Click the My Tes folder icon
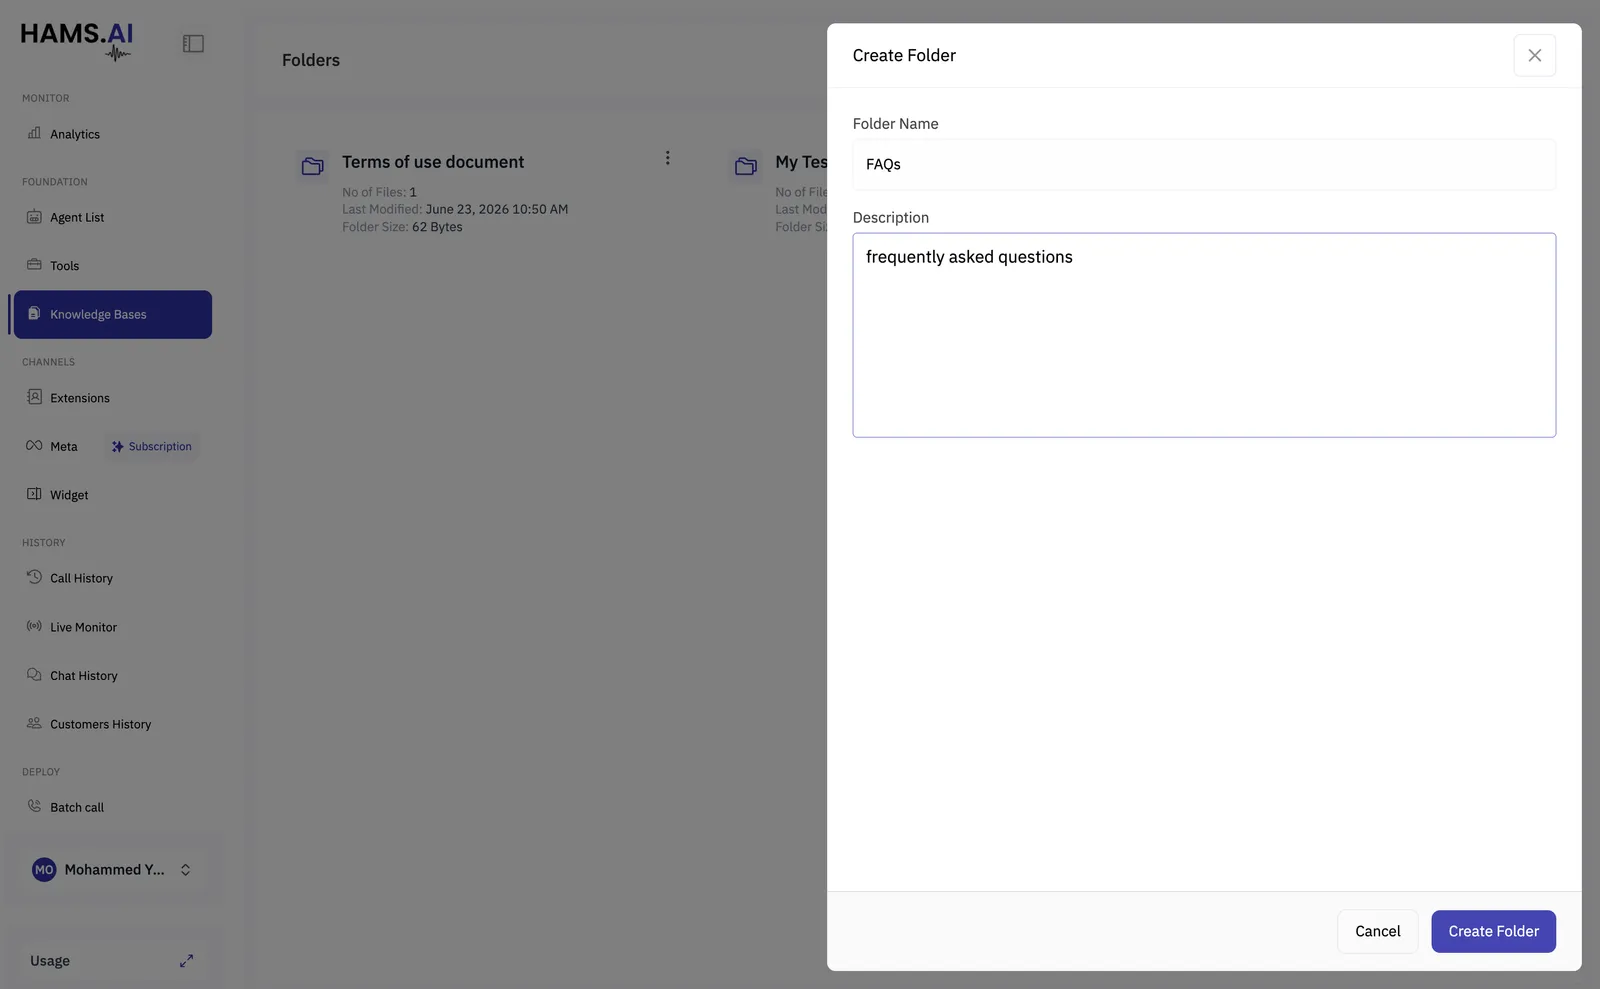Viewport: 1600px width, 989px height. pyautogui.click(x=746, y=166)
